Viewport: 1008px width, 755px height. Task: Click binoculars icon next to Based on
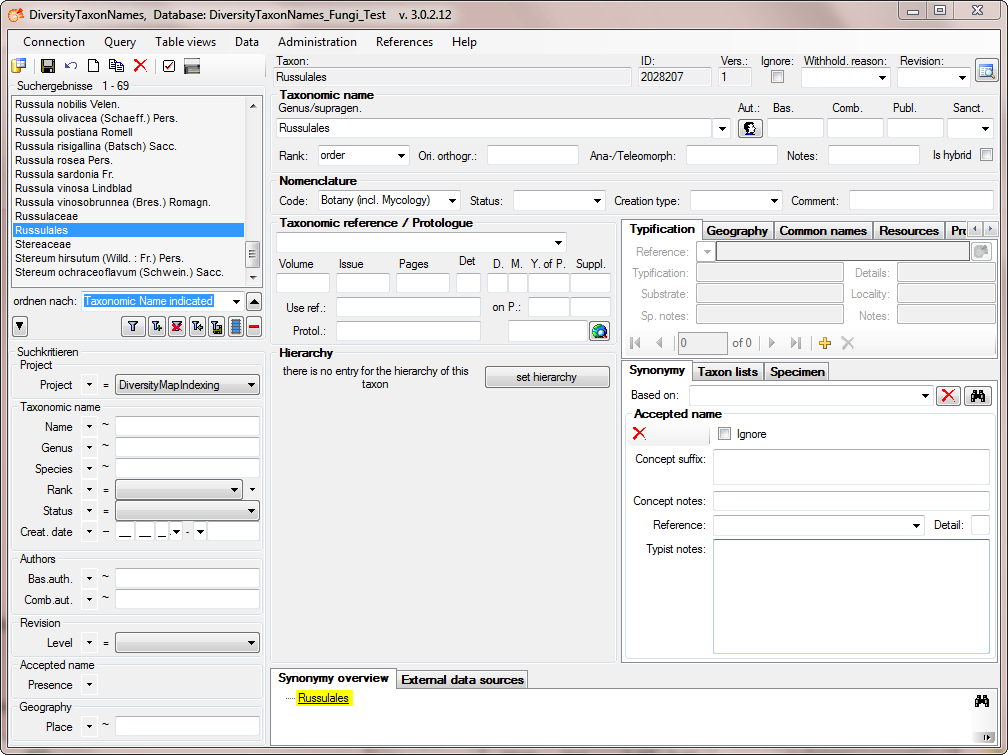979,396
